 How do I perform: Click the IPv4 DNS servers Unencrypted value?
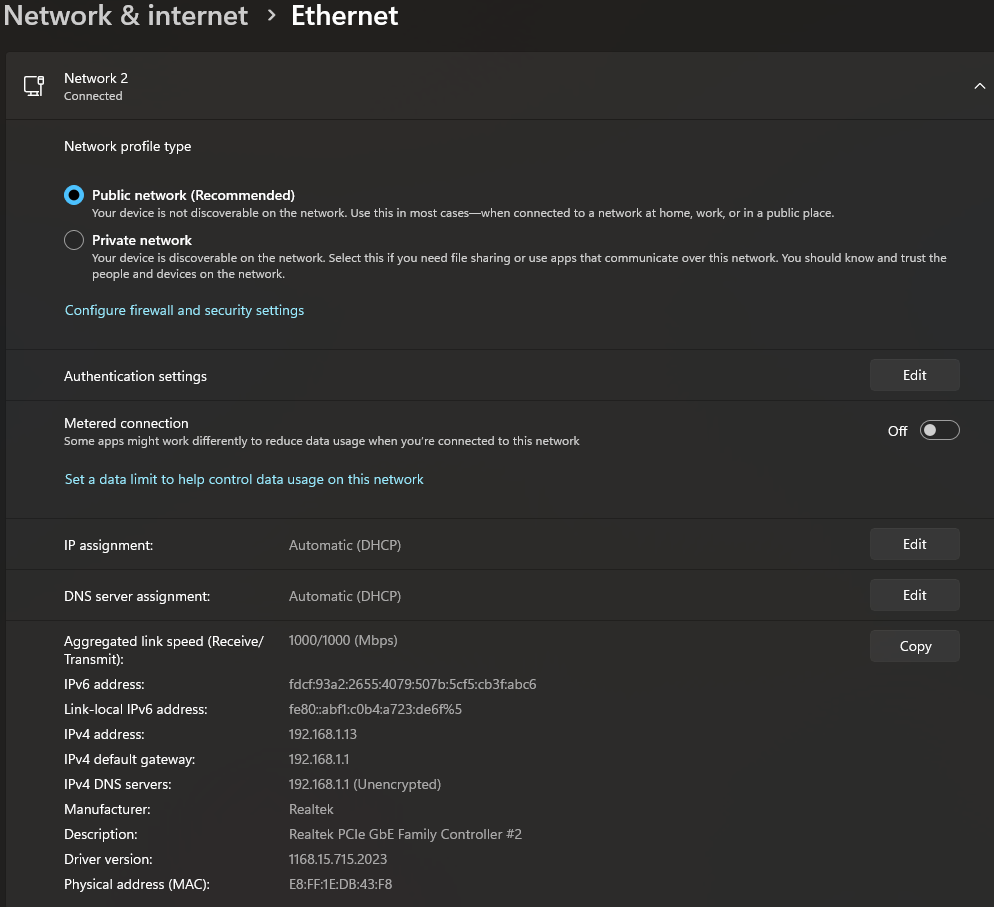point(365,784)
